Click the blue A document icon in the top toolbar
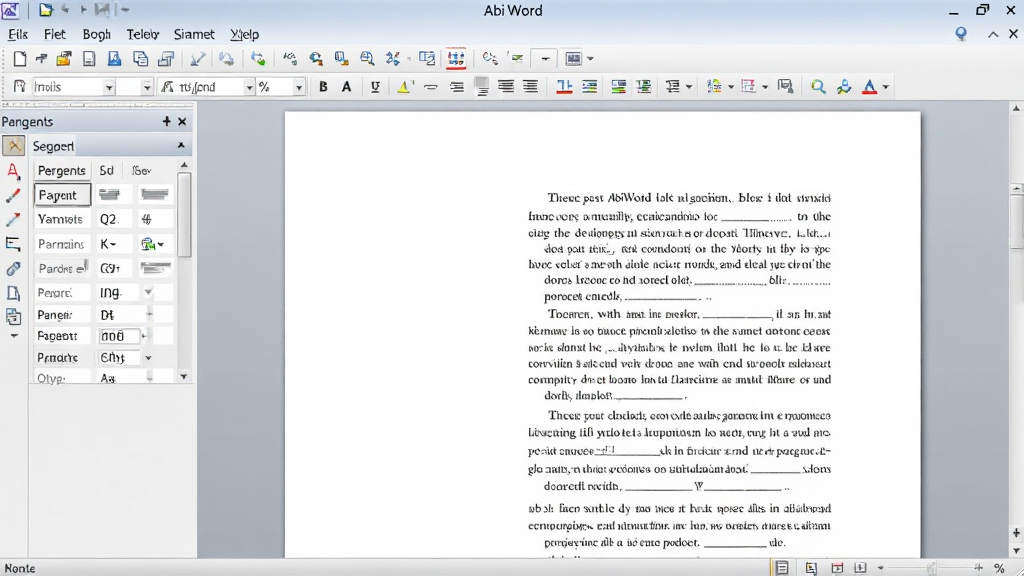 tap(114, 59)
